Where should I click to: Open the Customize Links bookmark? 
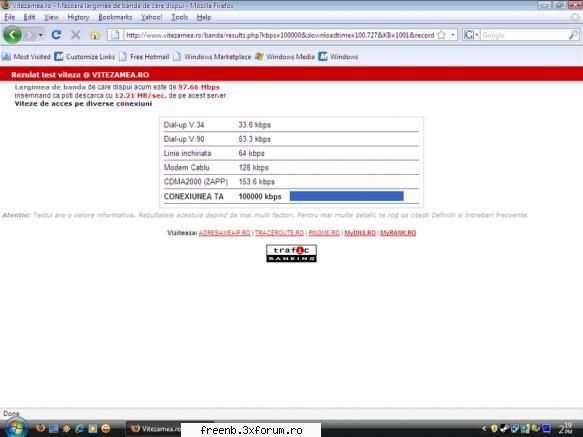85,57
